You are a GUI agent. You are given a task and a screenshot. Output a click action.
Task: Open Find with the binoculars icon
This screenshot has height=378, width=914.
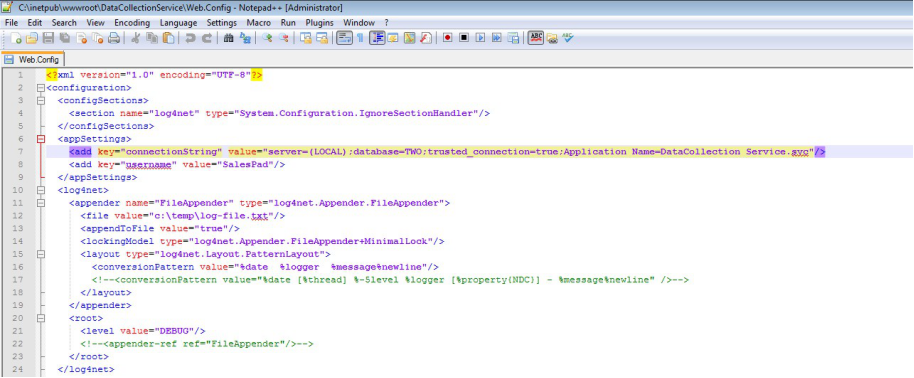[229, 38]
